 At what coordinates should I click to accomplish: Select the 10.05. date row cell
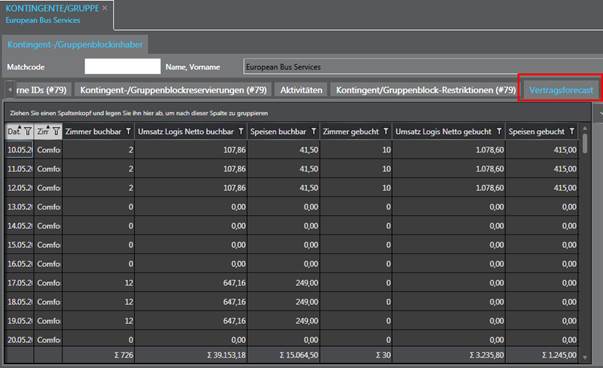(x=20, y=150)
